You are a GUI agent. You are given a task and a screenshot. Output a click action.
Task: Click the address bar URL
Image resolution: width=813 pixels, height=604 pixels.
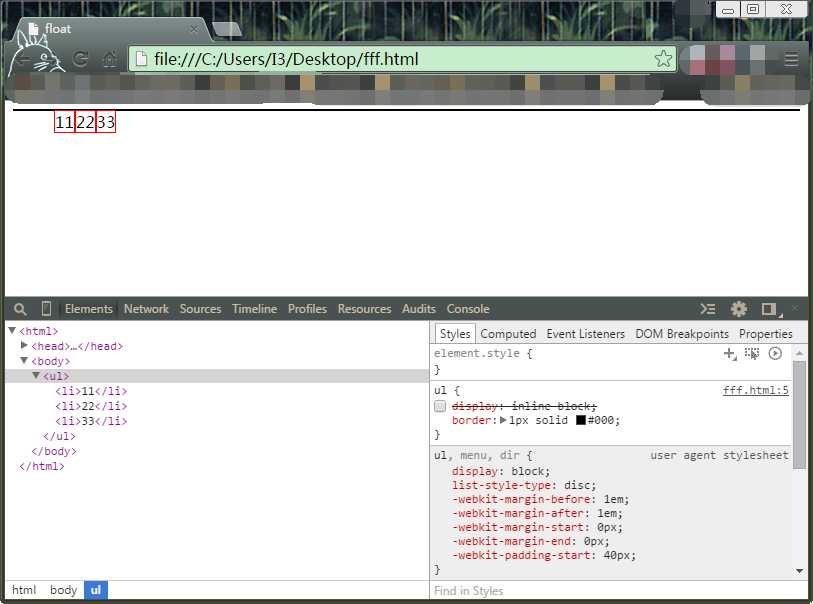286,59
